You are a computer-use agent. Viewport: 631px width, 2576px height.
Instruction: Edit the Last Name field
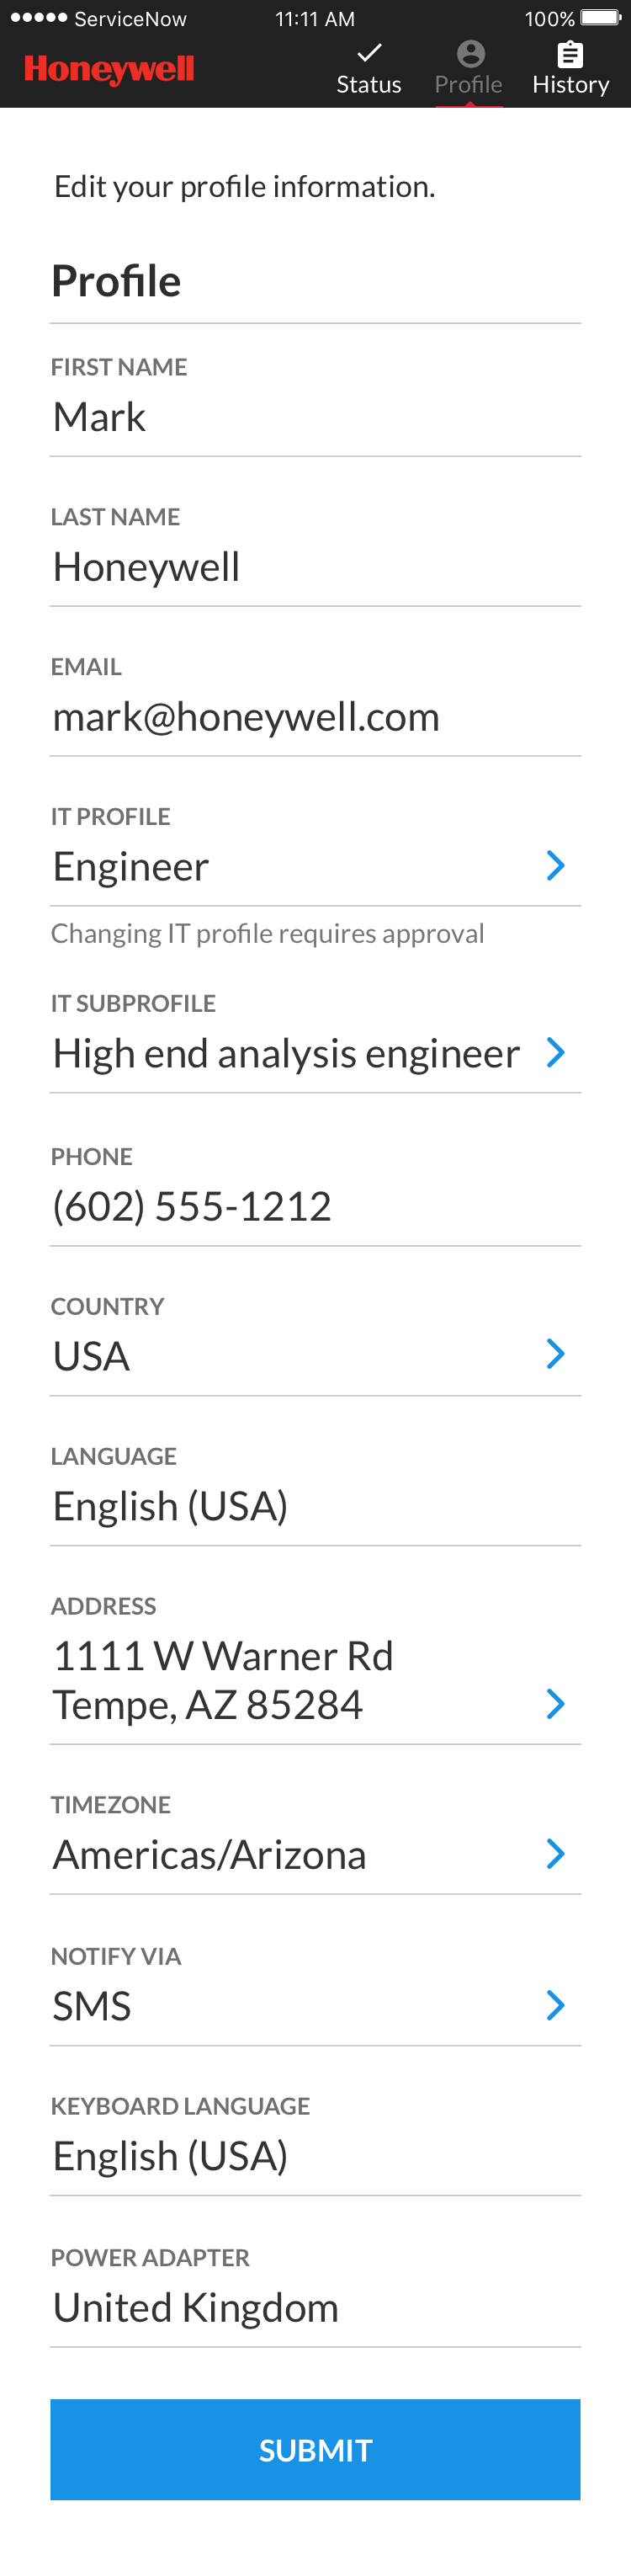tap(300, 567)
